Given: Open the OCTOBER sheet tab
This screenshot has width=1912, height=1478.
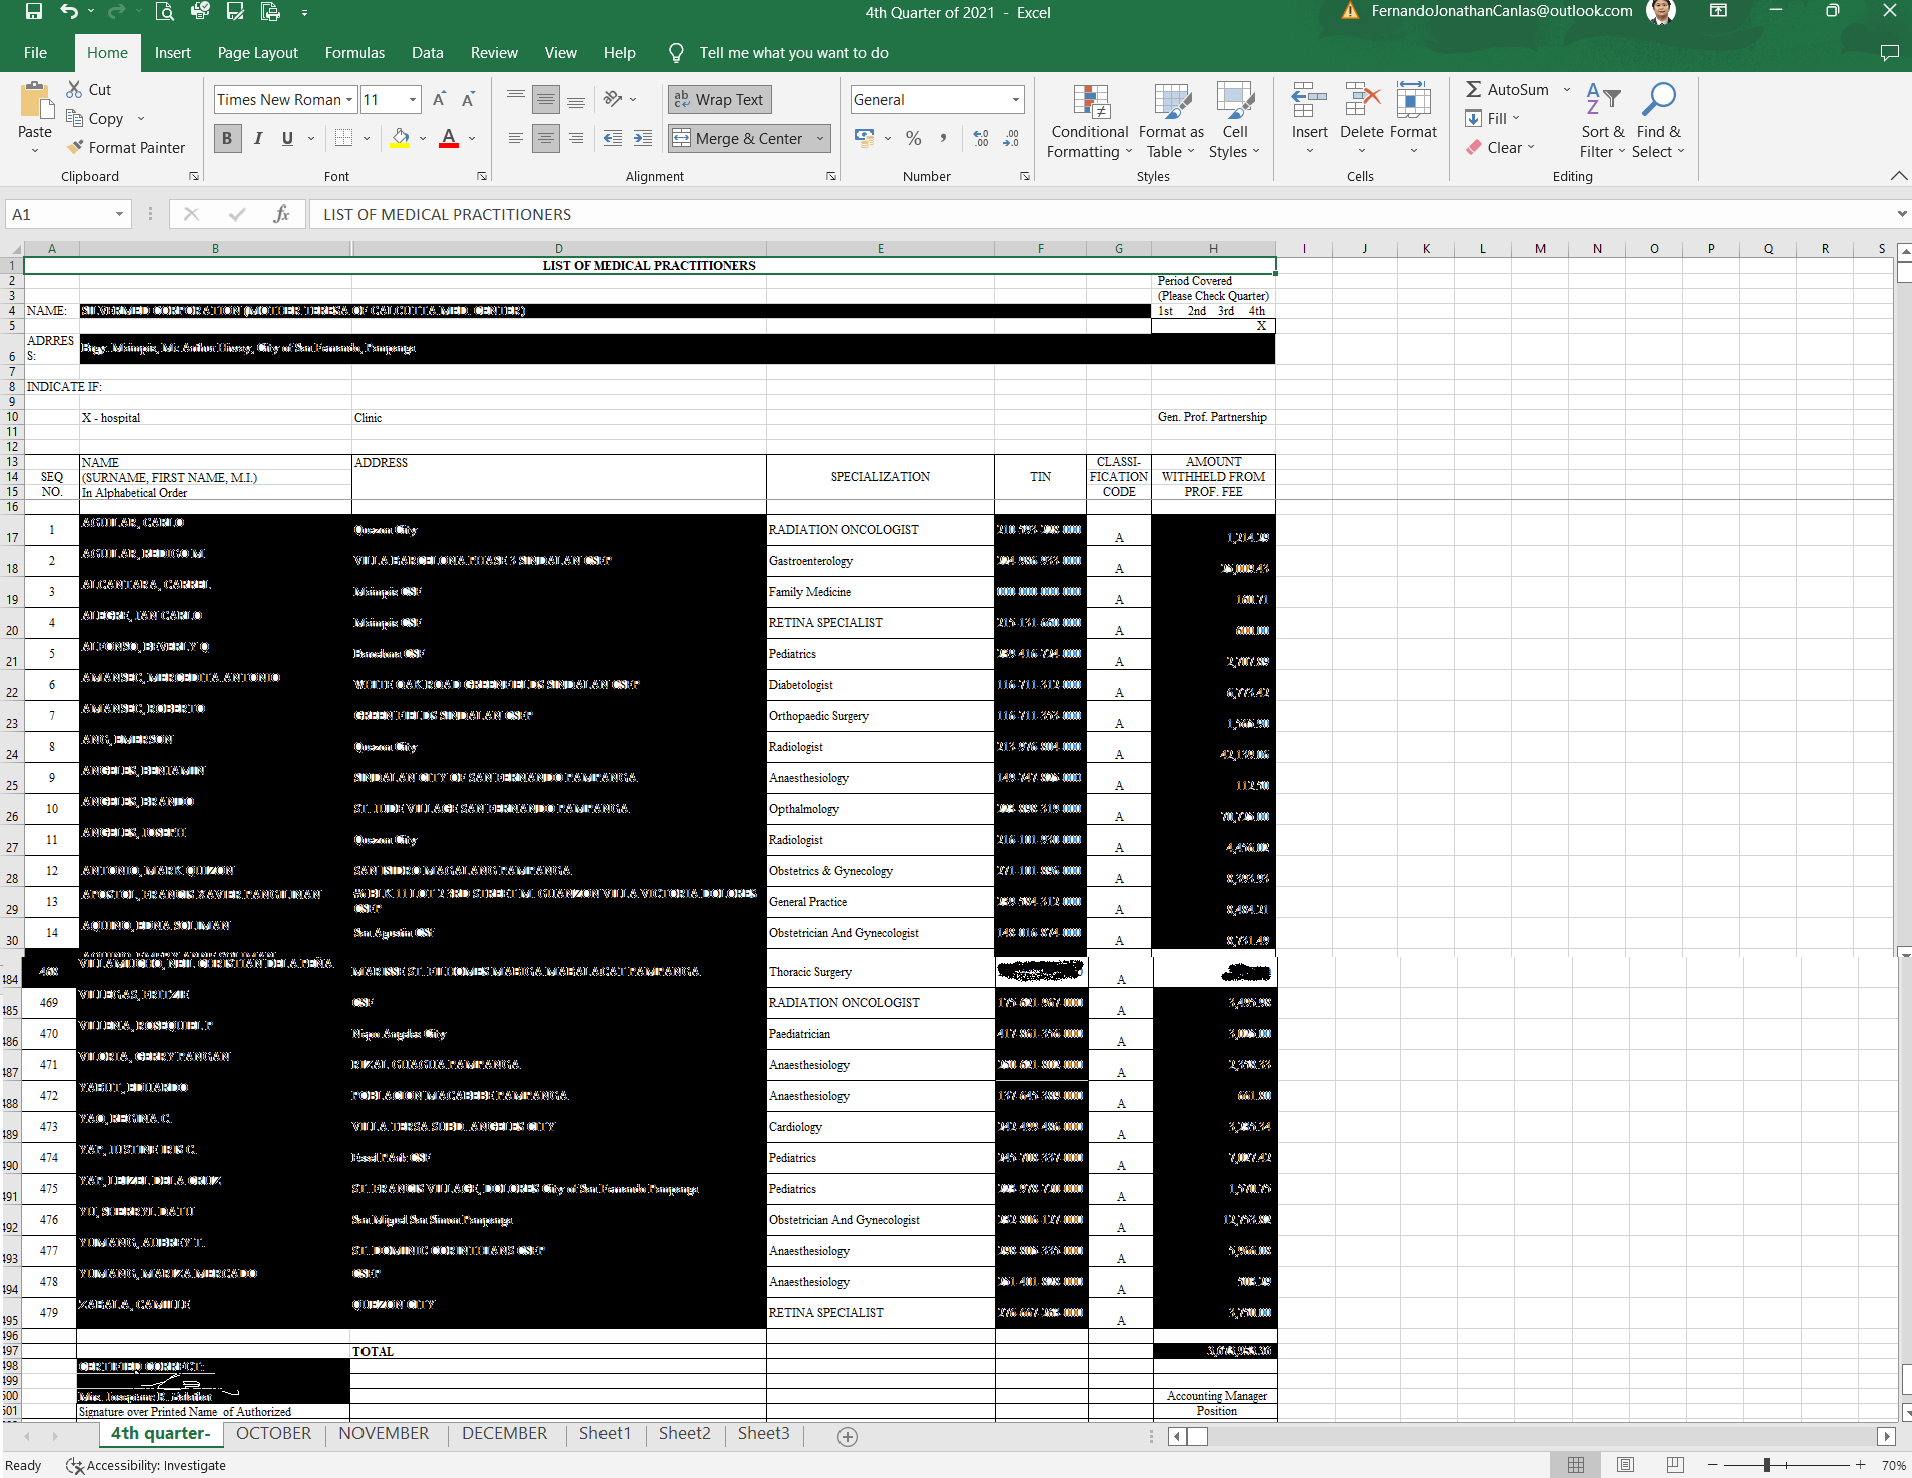Looking at the screenshot, I should pyautogui.click(x=273, y=1433).
